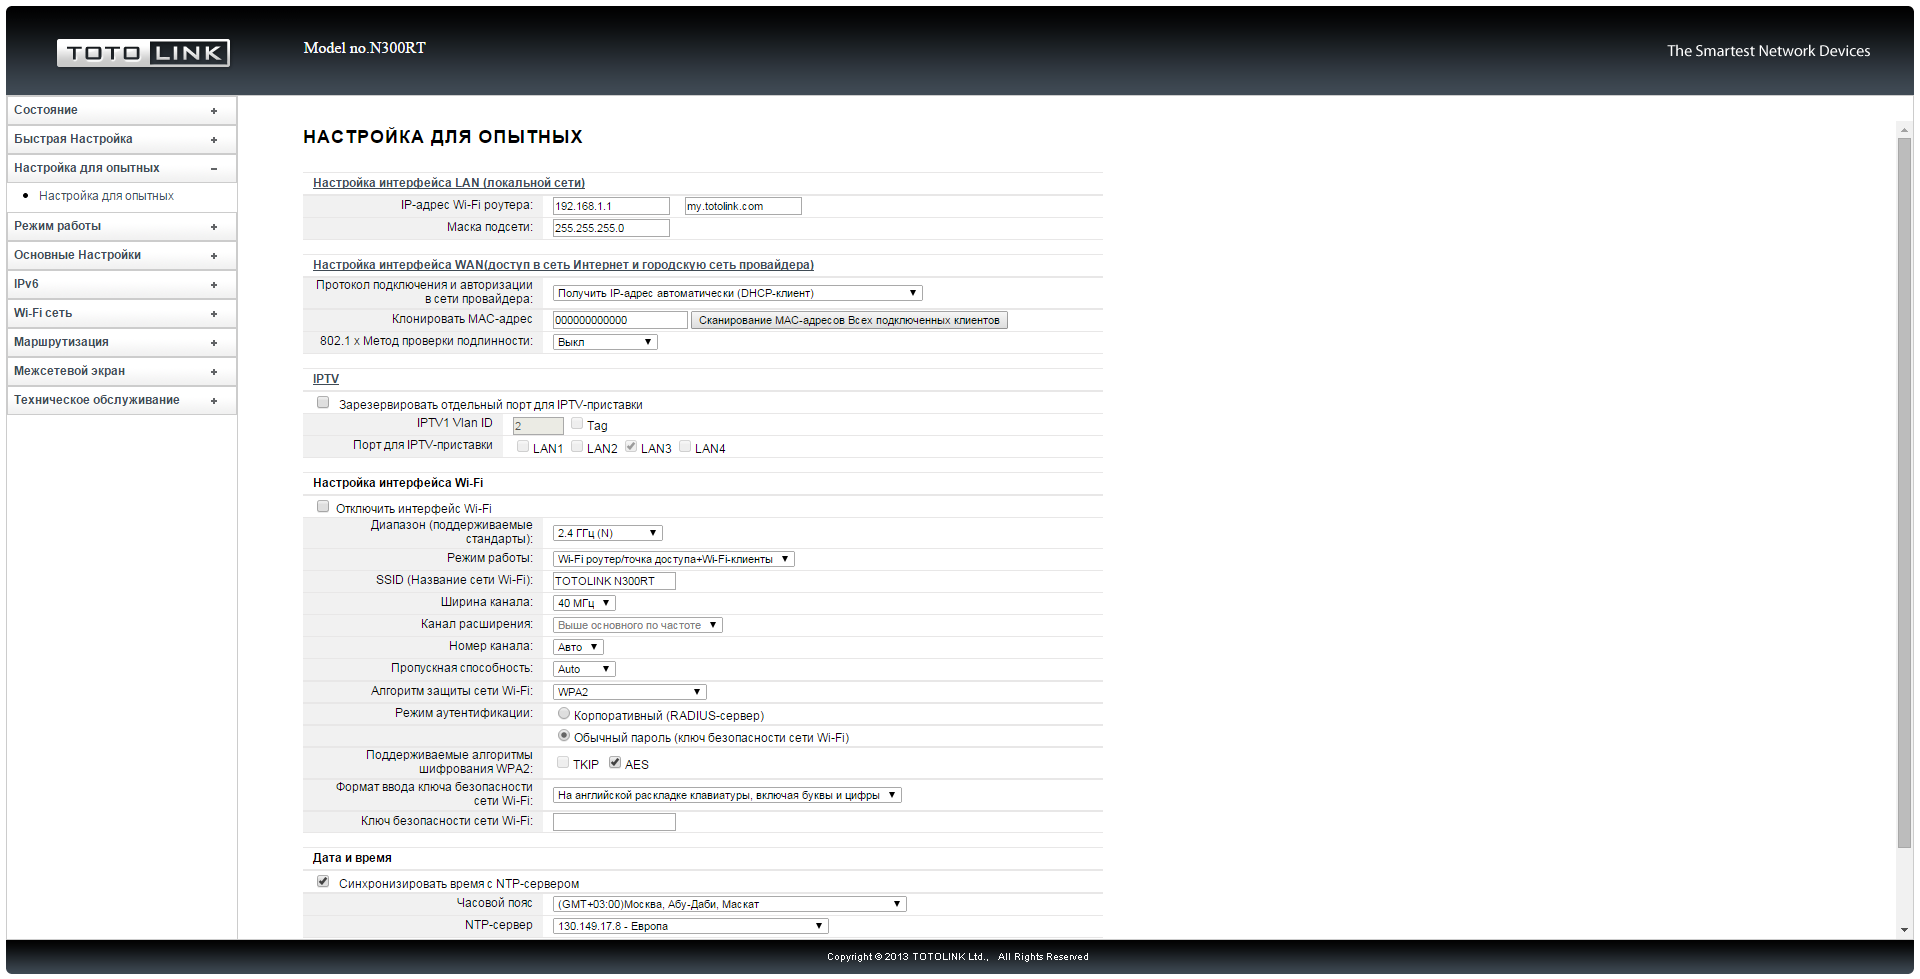
Task: Click plus icon next to IPv6
Action: tap(214, 285)
